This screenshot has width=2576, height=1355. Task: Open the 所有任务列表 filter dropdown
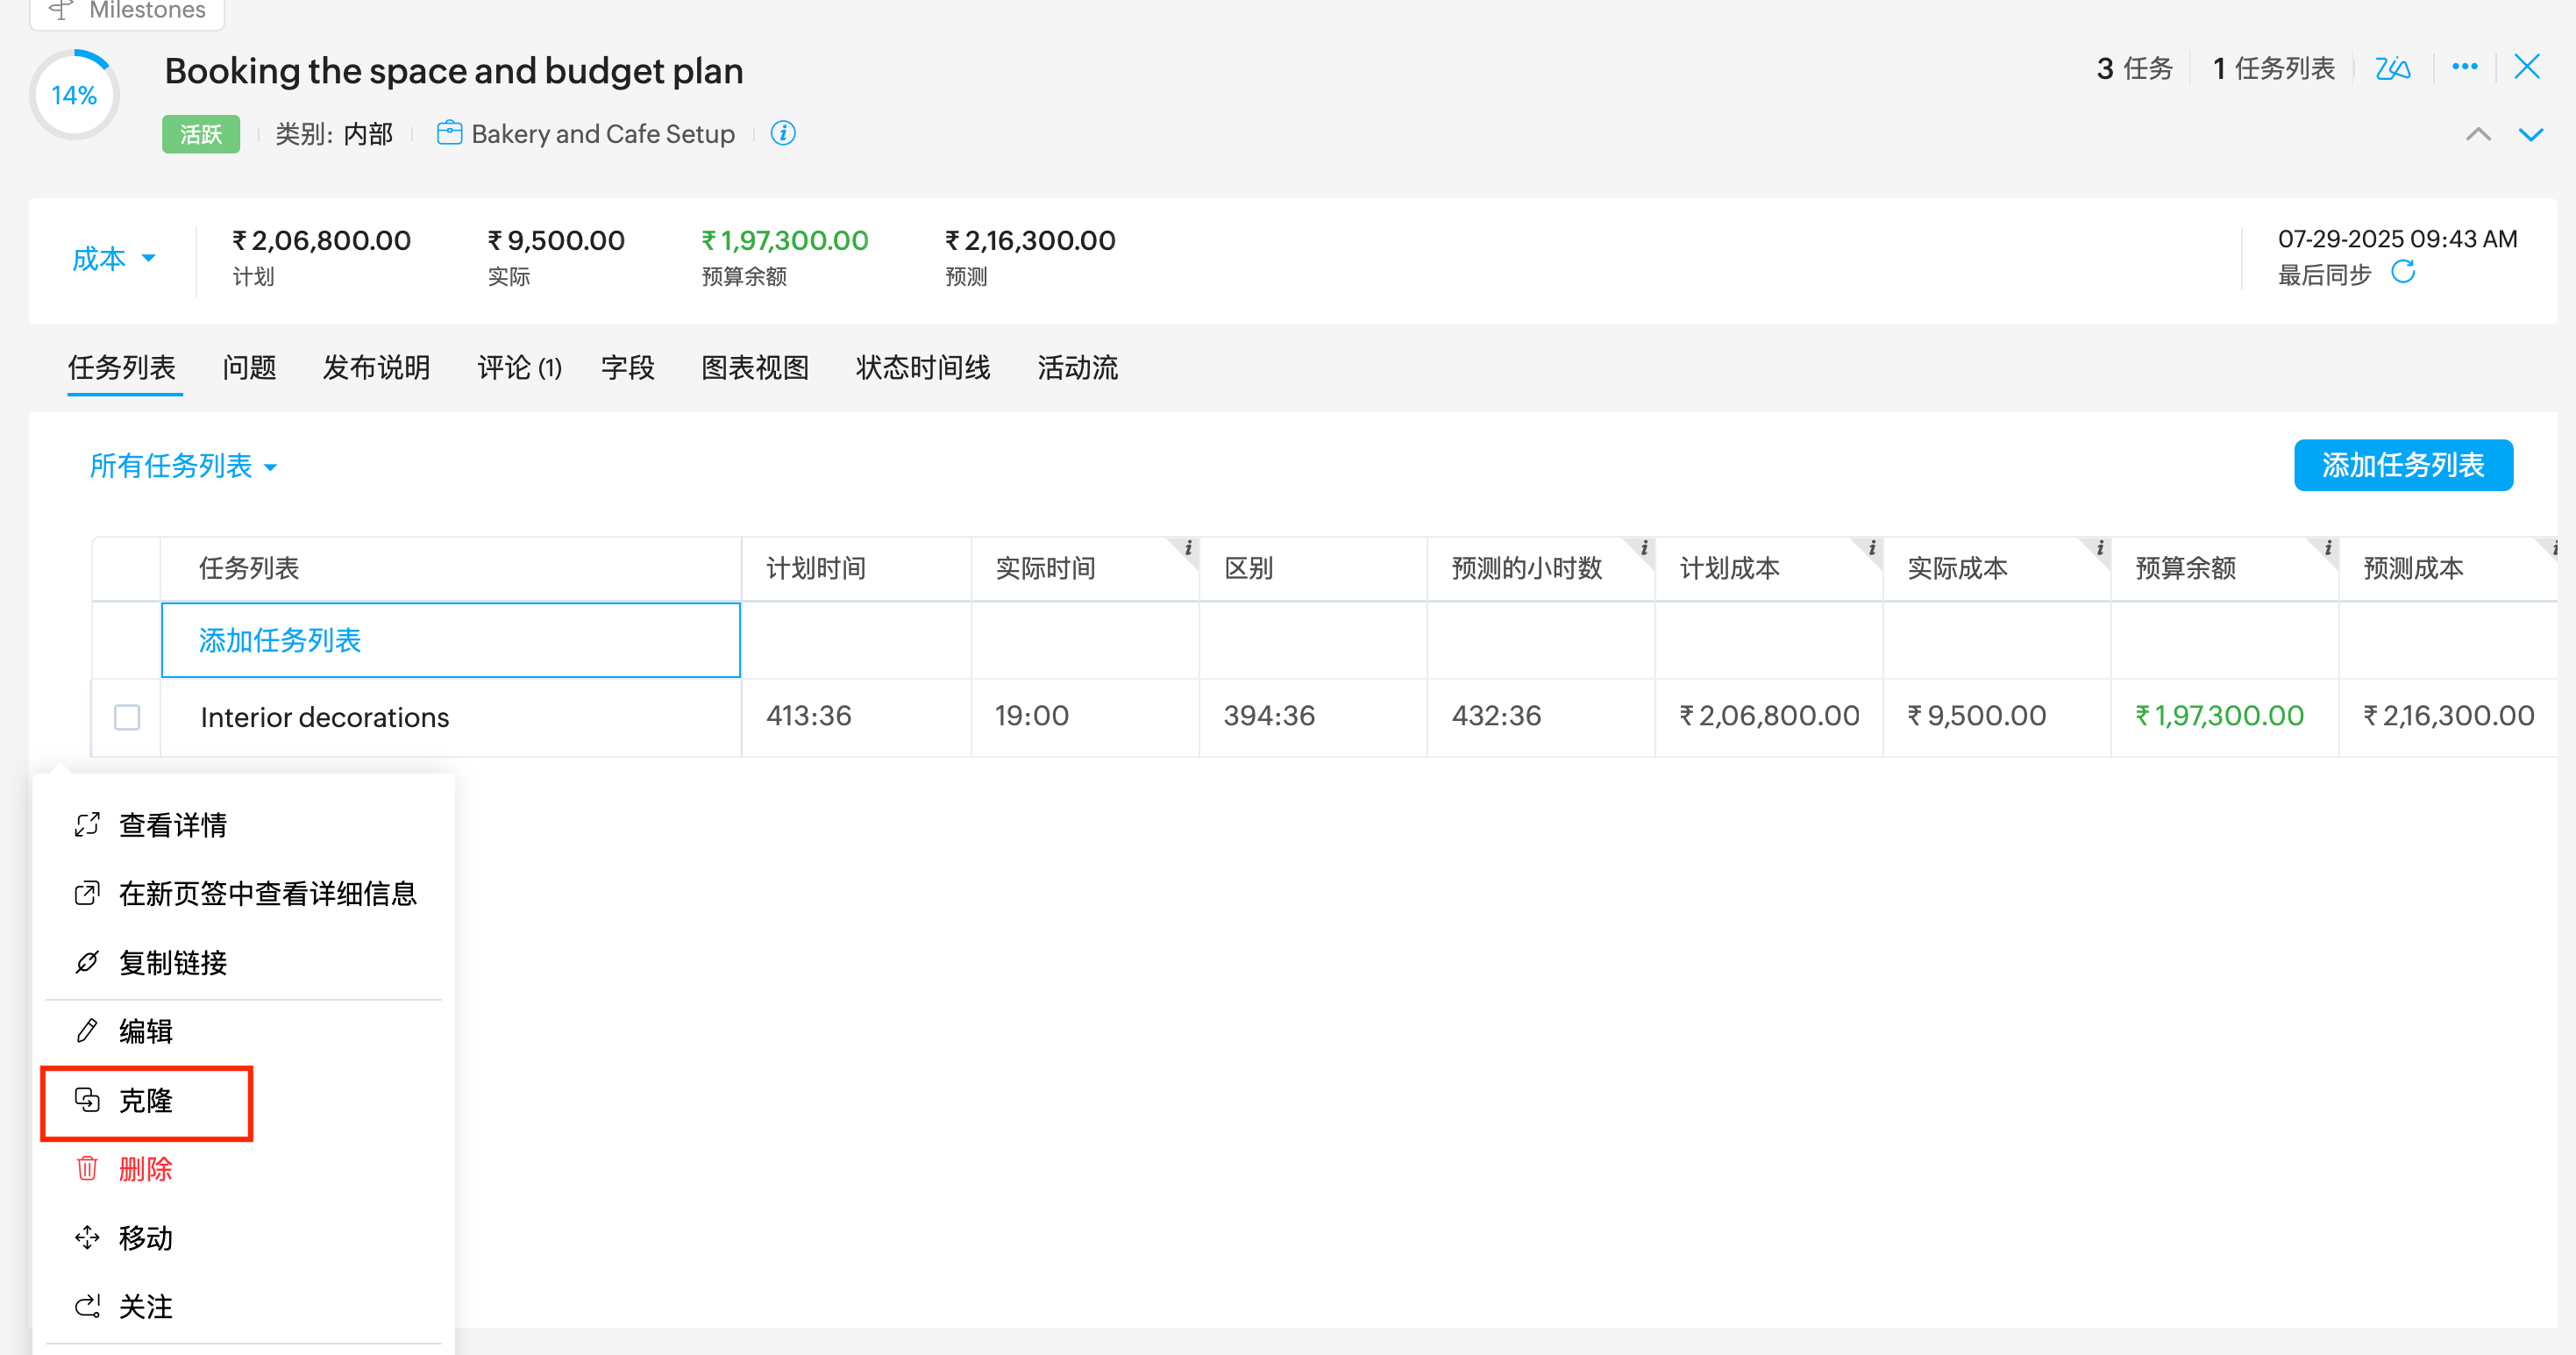[x=183, y=466]
